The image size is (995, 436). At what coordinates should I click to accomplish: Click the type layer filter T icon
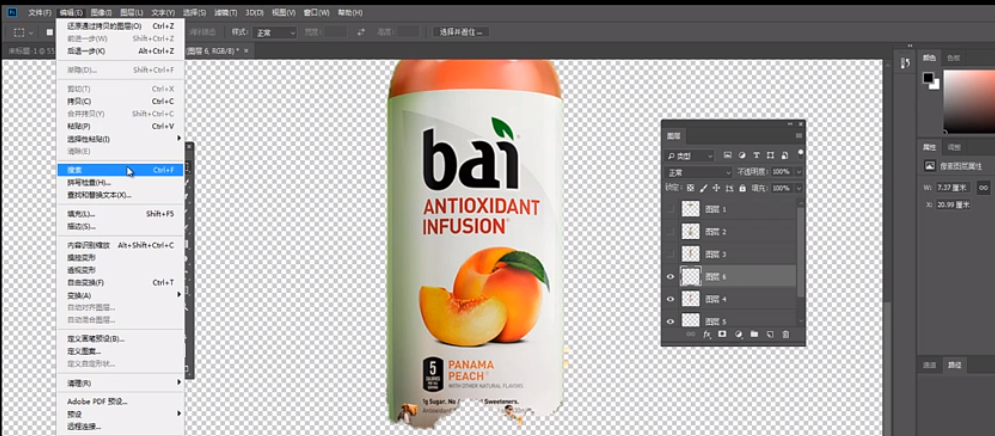756,155
